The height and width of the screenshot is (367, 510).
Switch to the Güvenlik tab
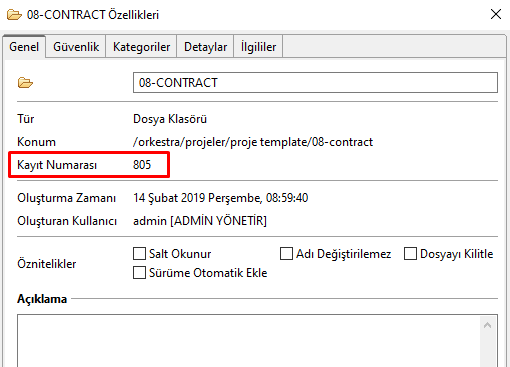[x=76, y=47]
